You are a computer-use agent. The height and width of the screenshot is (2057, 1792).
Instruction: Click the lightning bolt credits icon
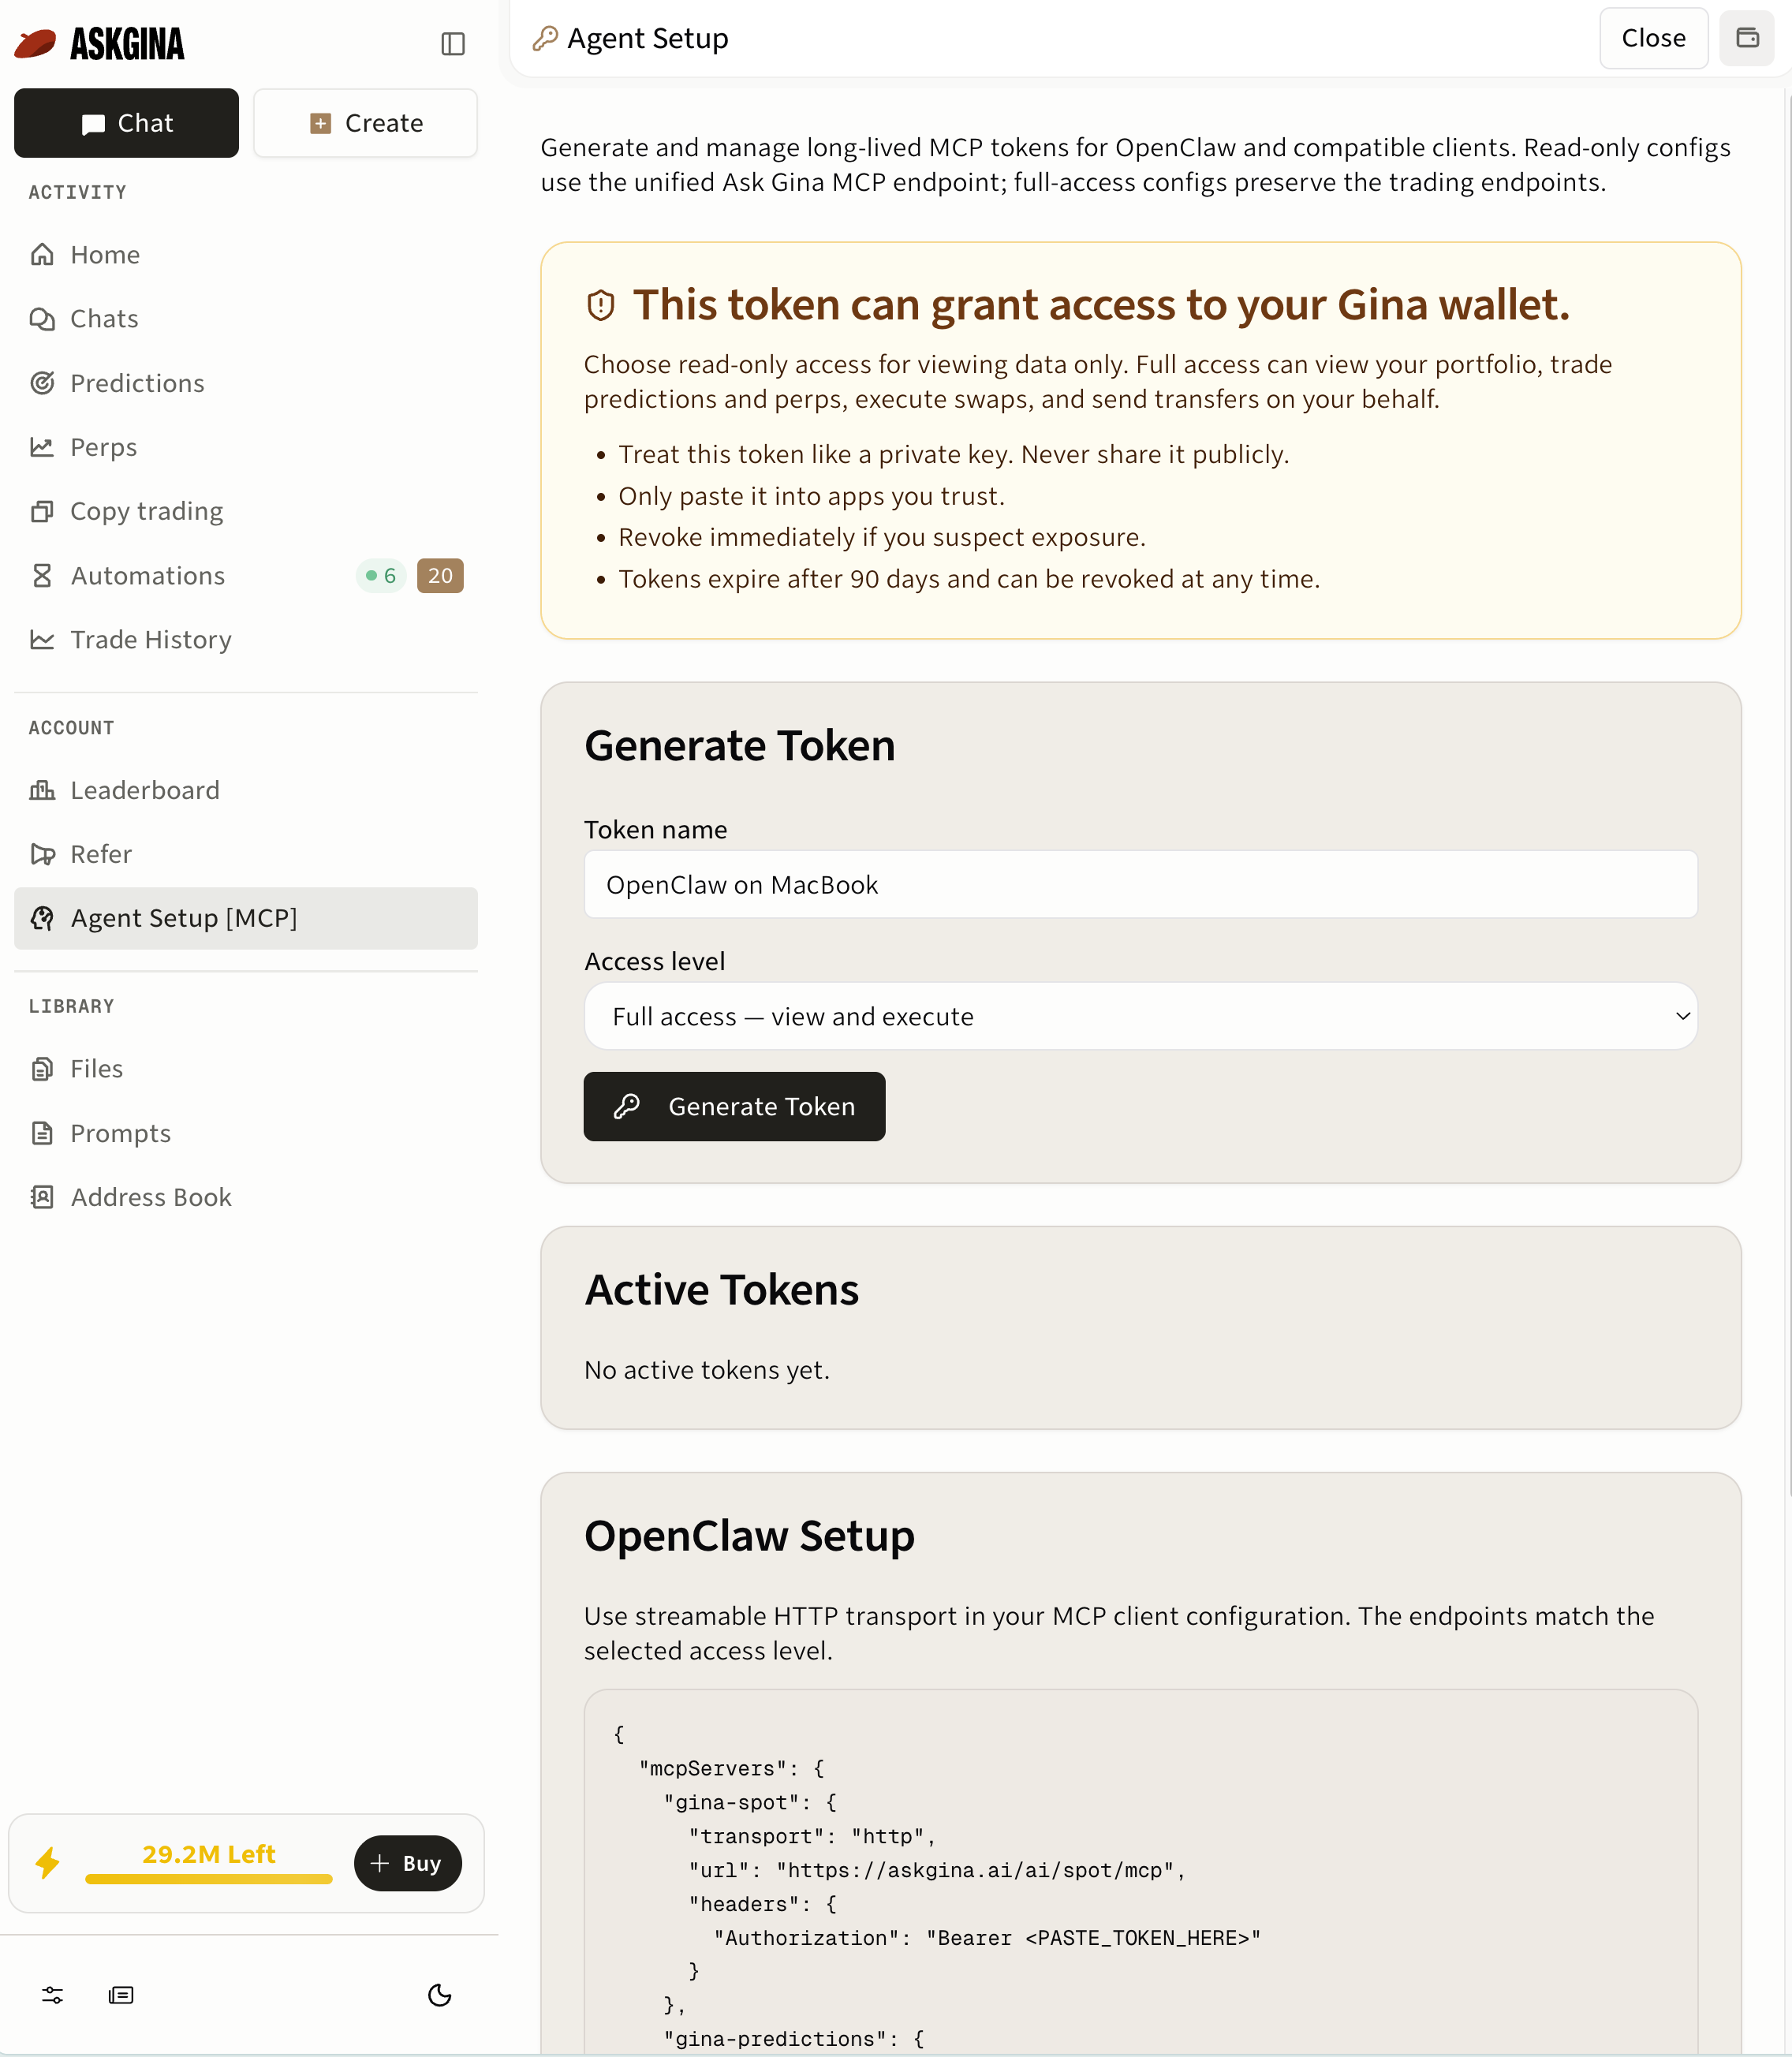pyautogui.click(x=47, y=1863)
